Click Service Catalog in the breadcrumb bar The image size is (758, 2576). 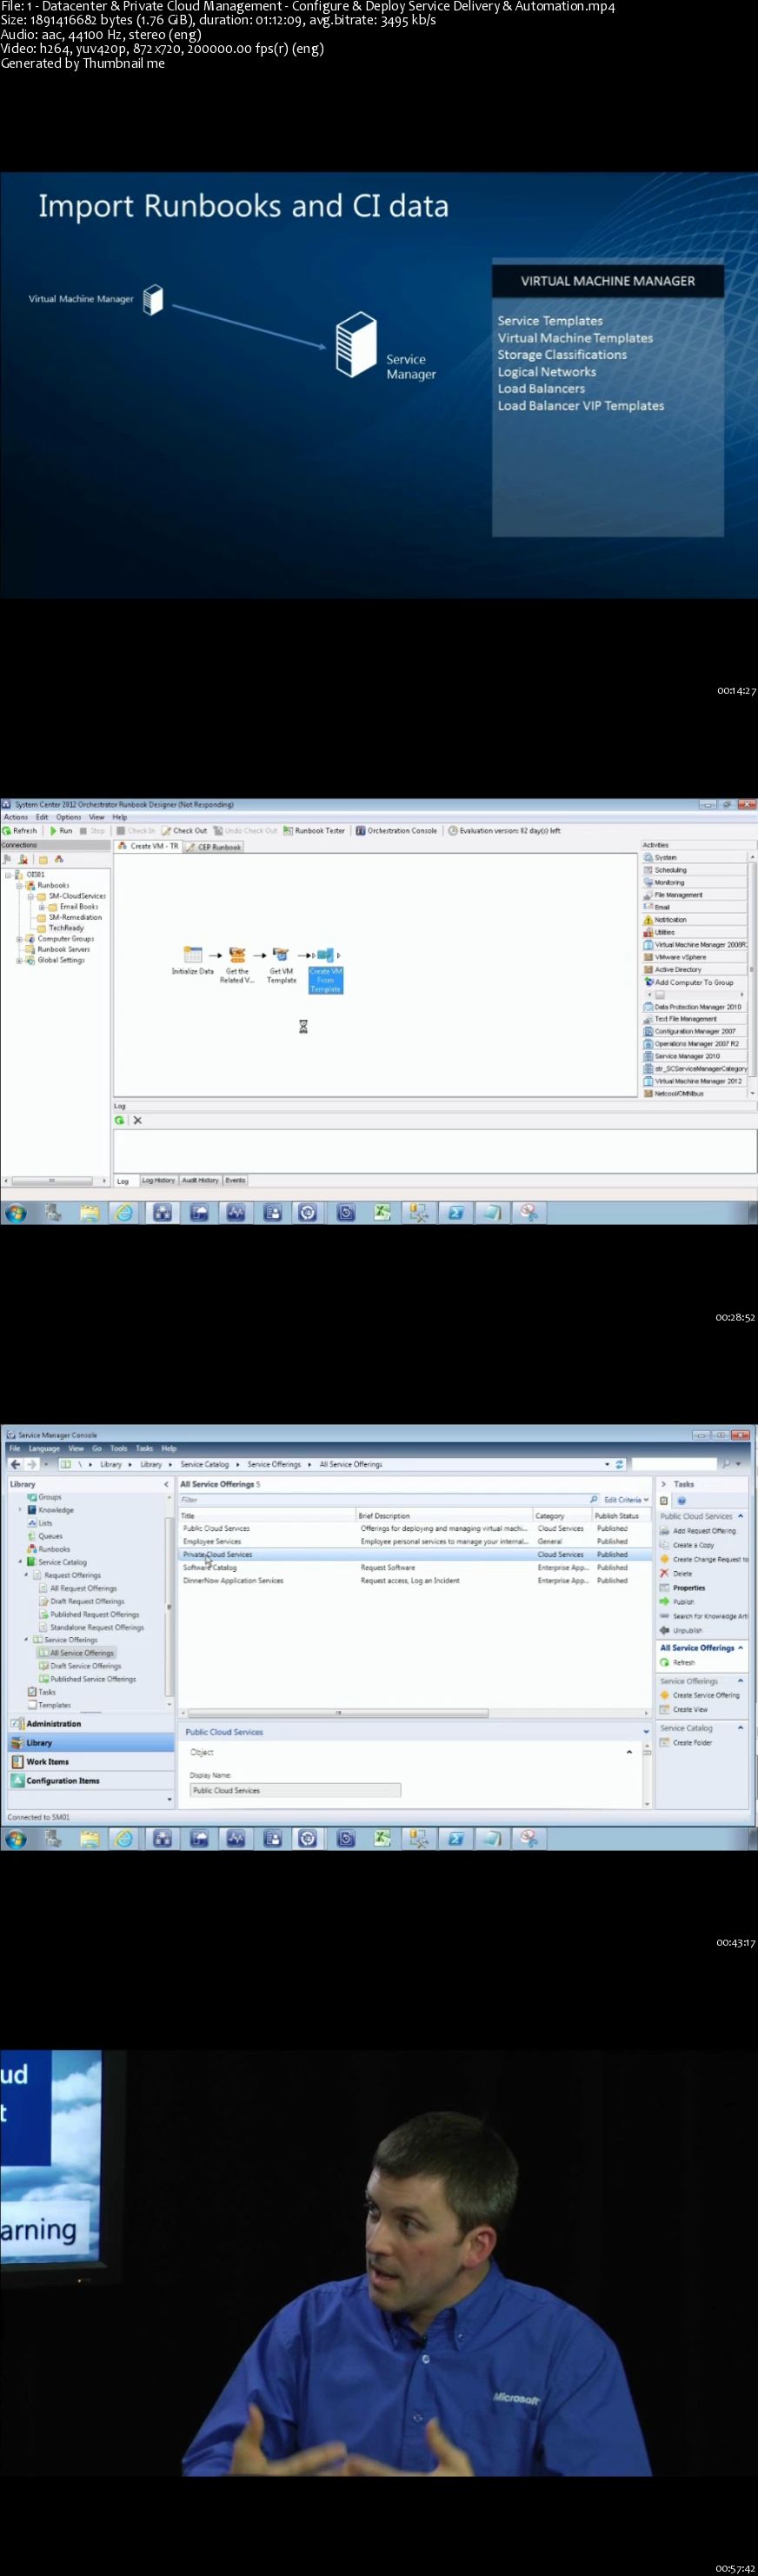click(x=204, y=1464)
